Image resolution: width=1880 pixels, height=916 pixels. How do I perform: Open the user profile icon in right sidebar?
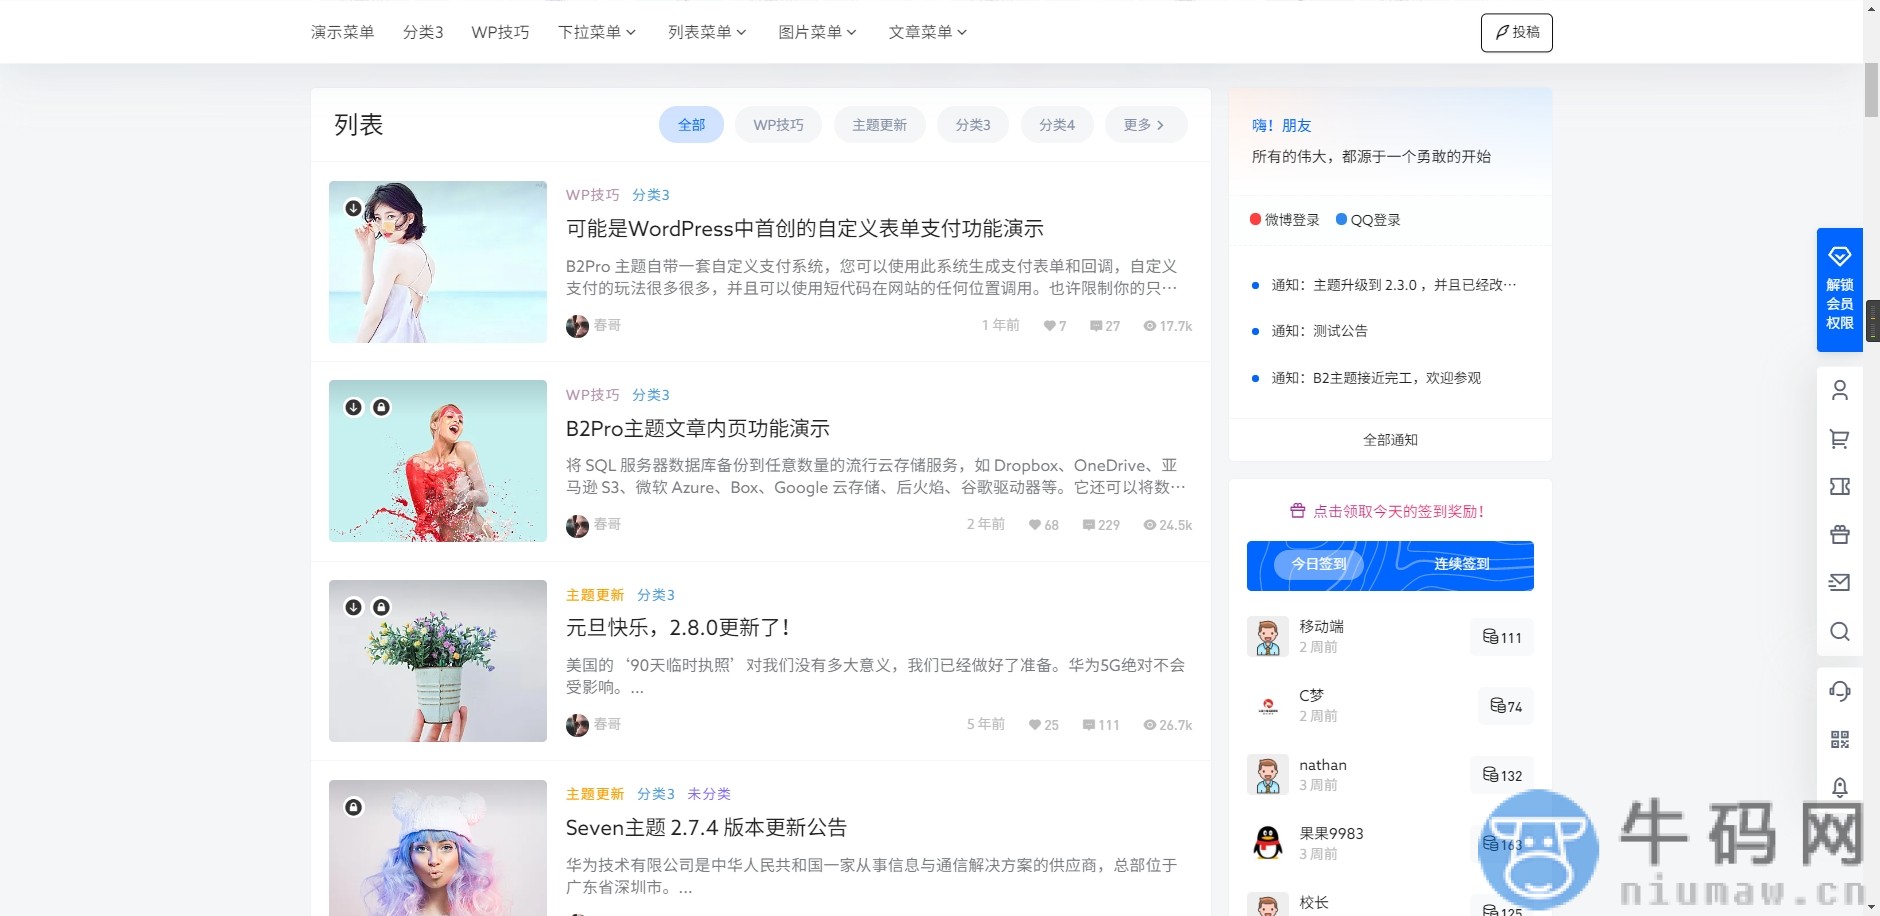coord(1839,390)
